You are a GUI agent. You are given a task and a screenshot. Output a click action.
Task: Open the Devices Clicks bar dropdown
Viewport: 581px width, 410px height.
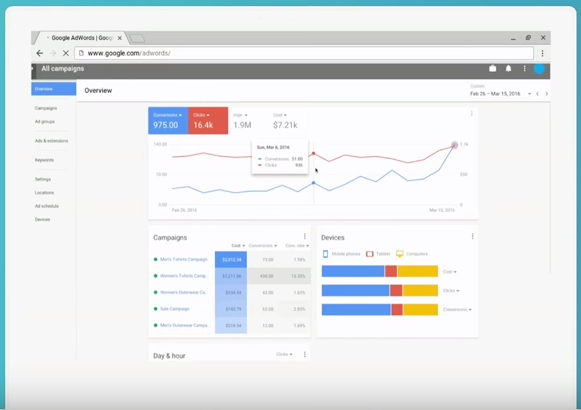click(x=451, y=291)
